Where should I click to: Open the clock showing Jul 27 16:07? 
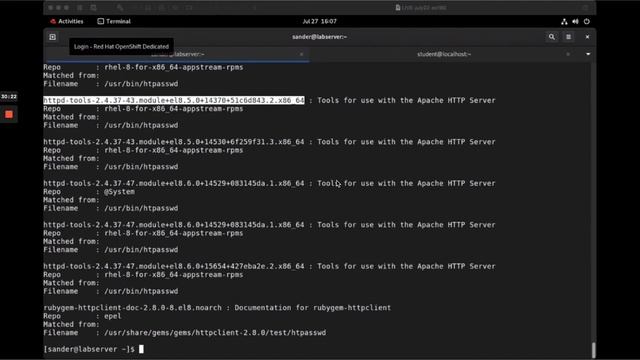(320, 21)
